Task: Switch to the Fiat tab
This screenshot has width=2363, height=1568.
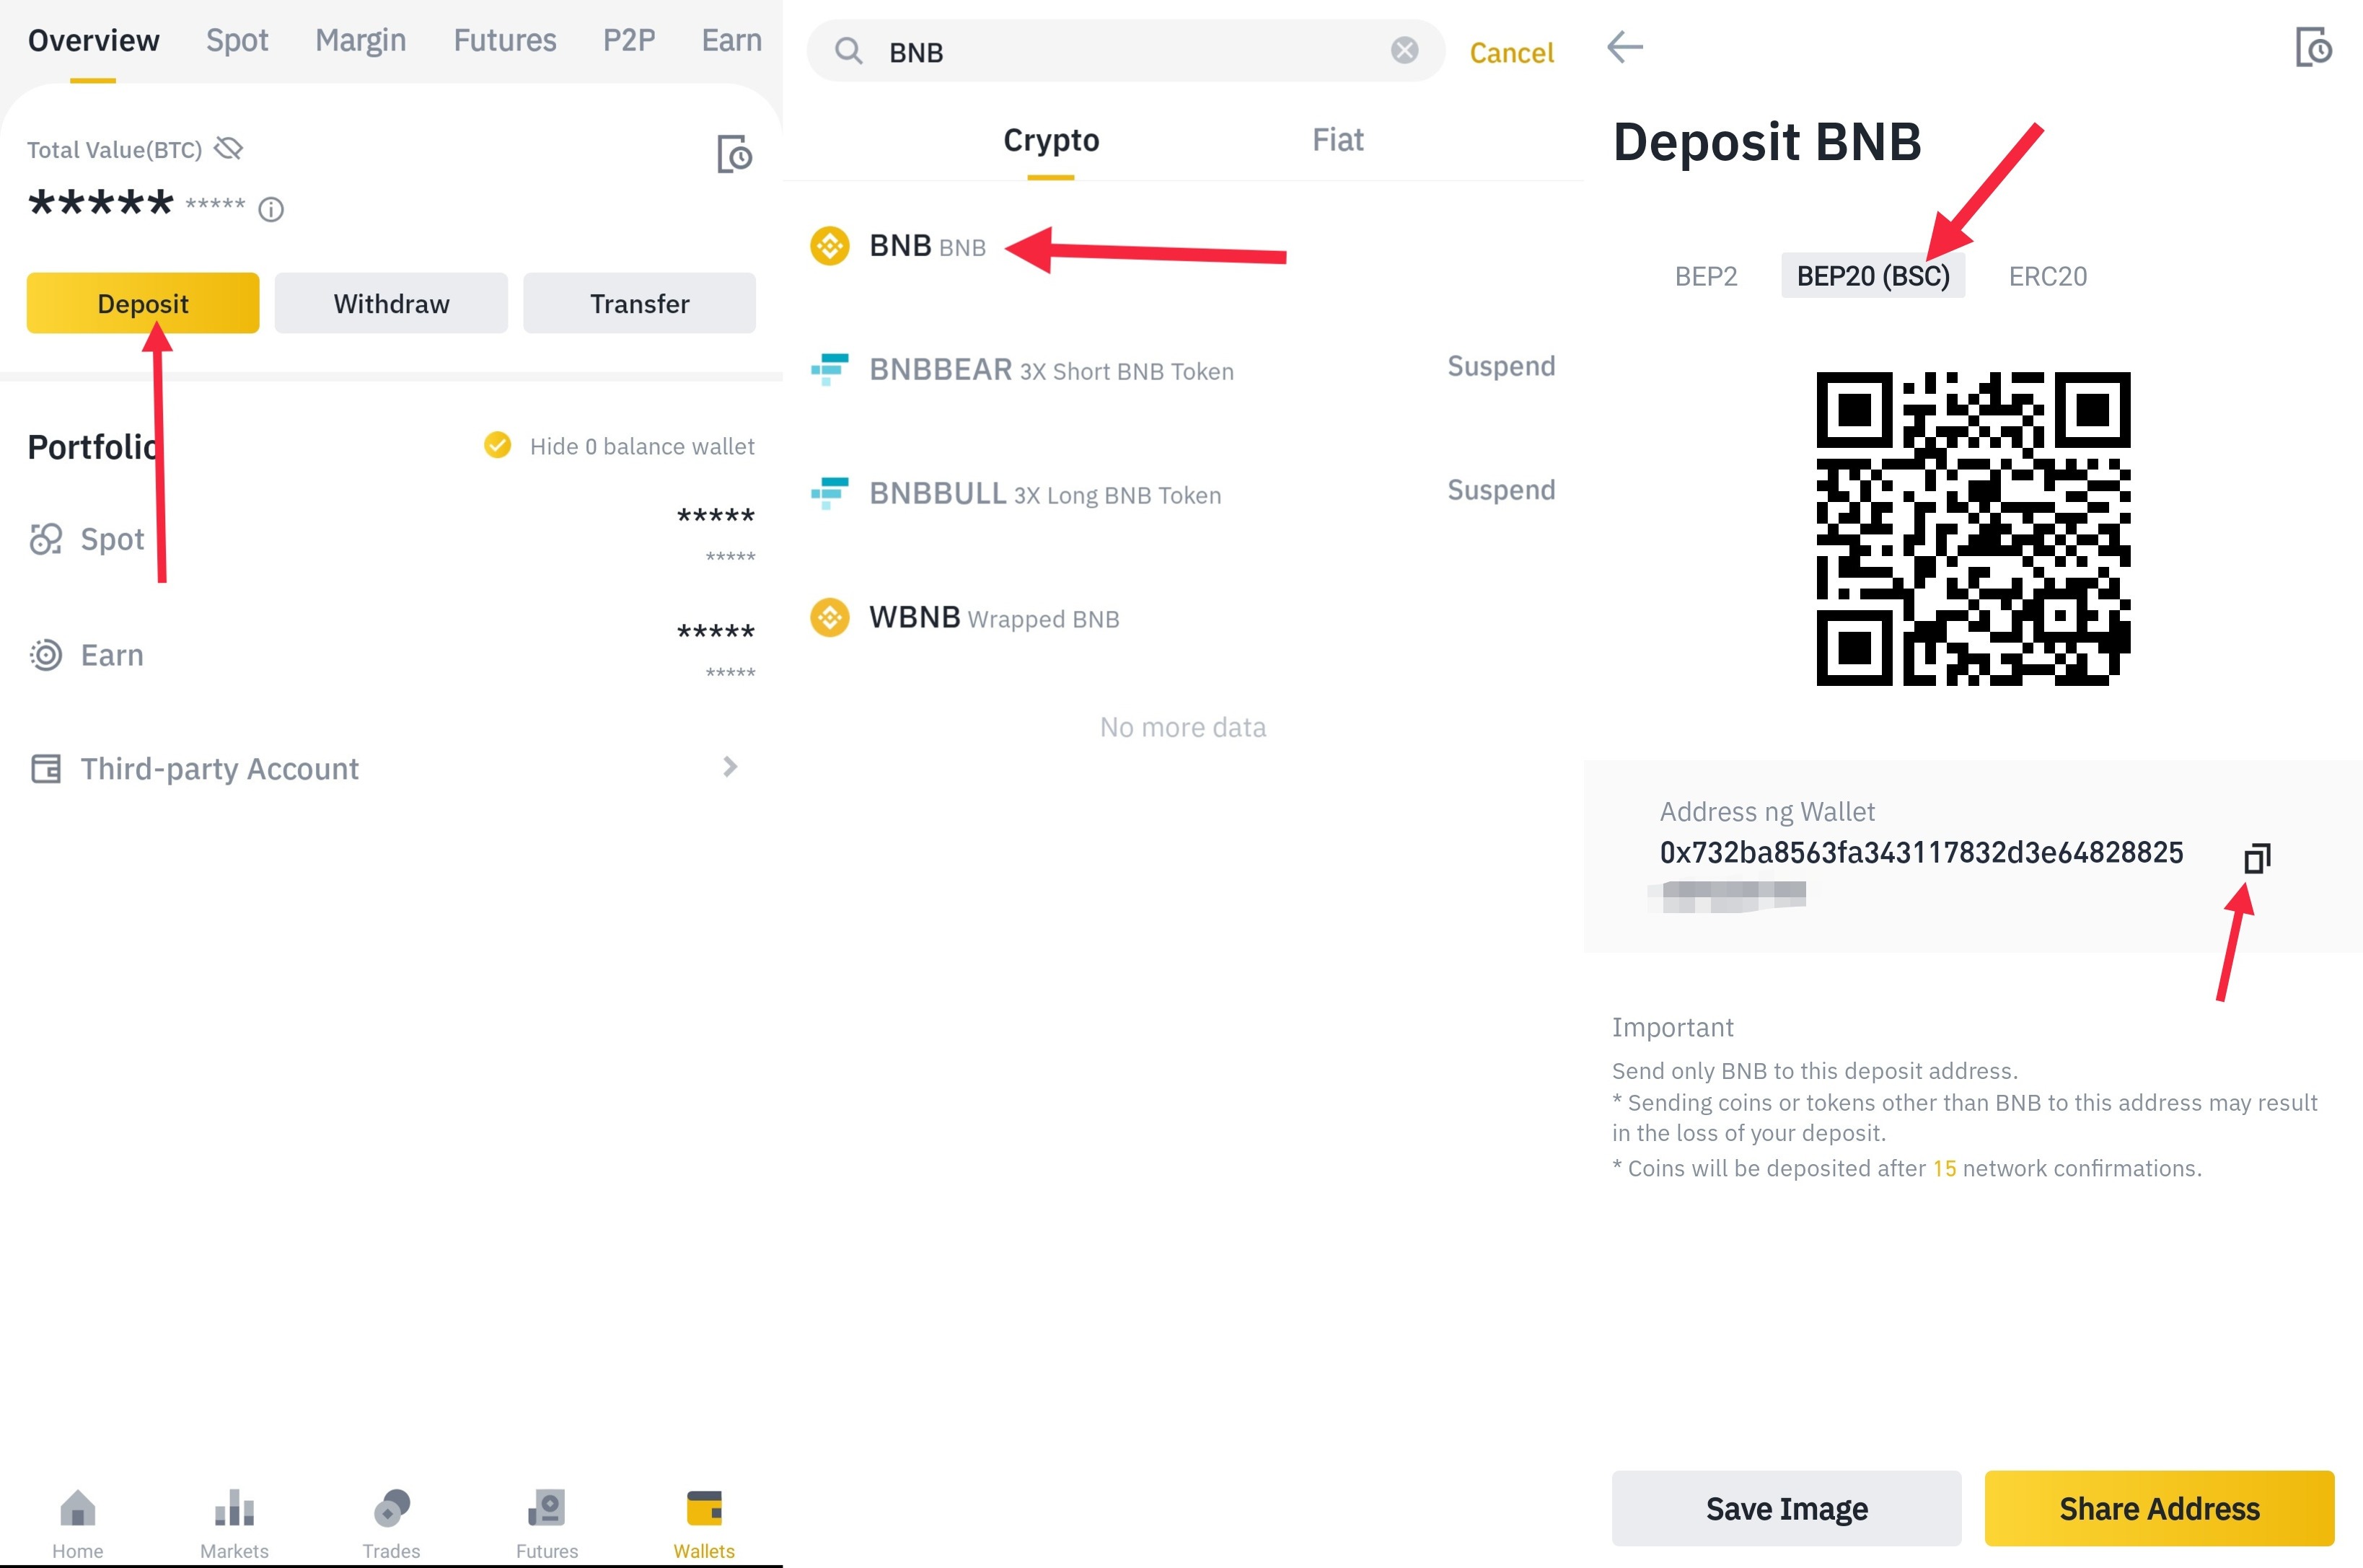Action: (1337, 140)
